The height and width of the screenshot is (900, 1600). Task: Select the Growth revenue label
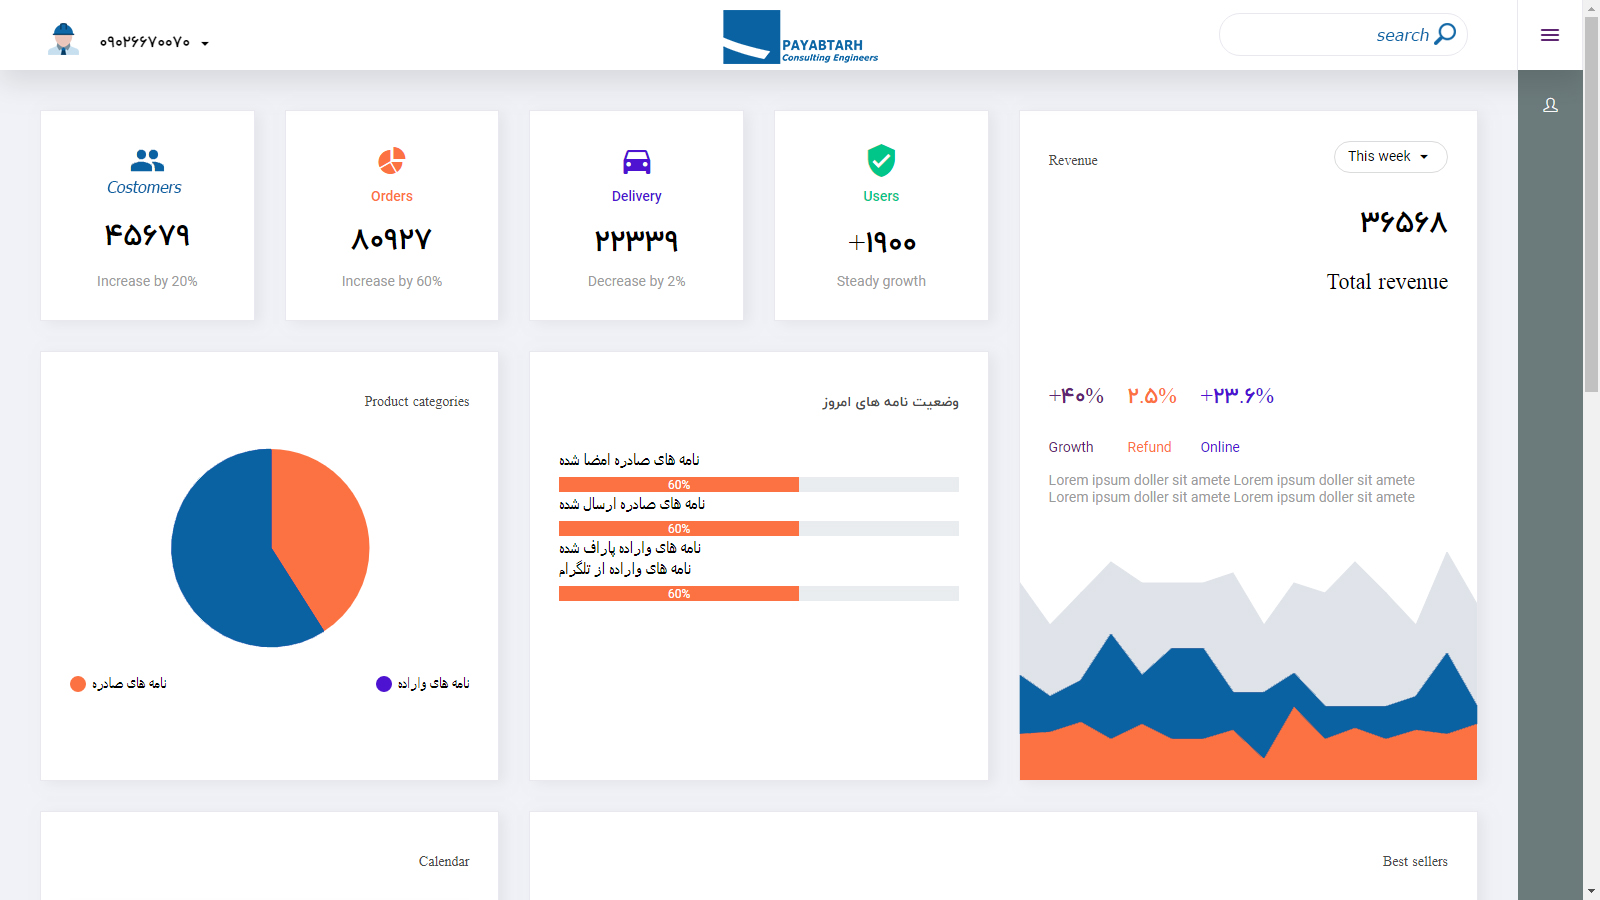point(1070,447)
